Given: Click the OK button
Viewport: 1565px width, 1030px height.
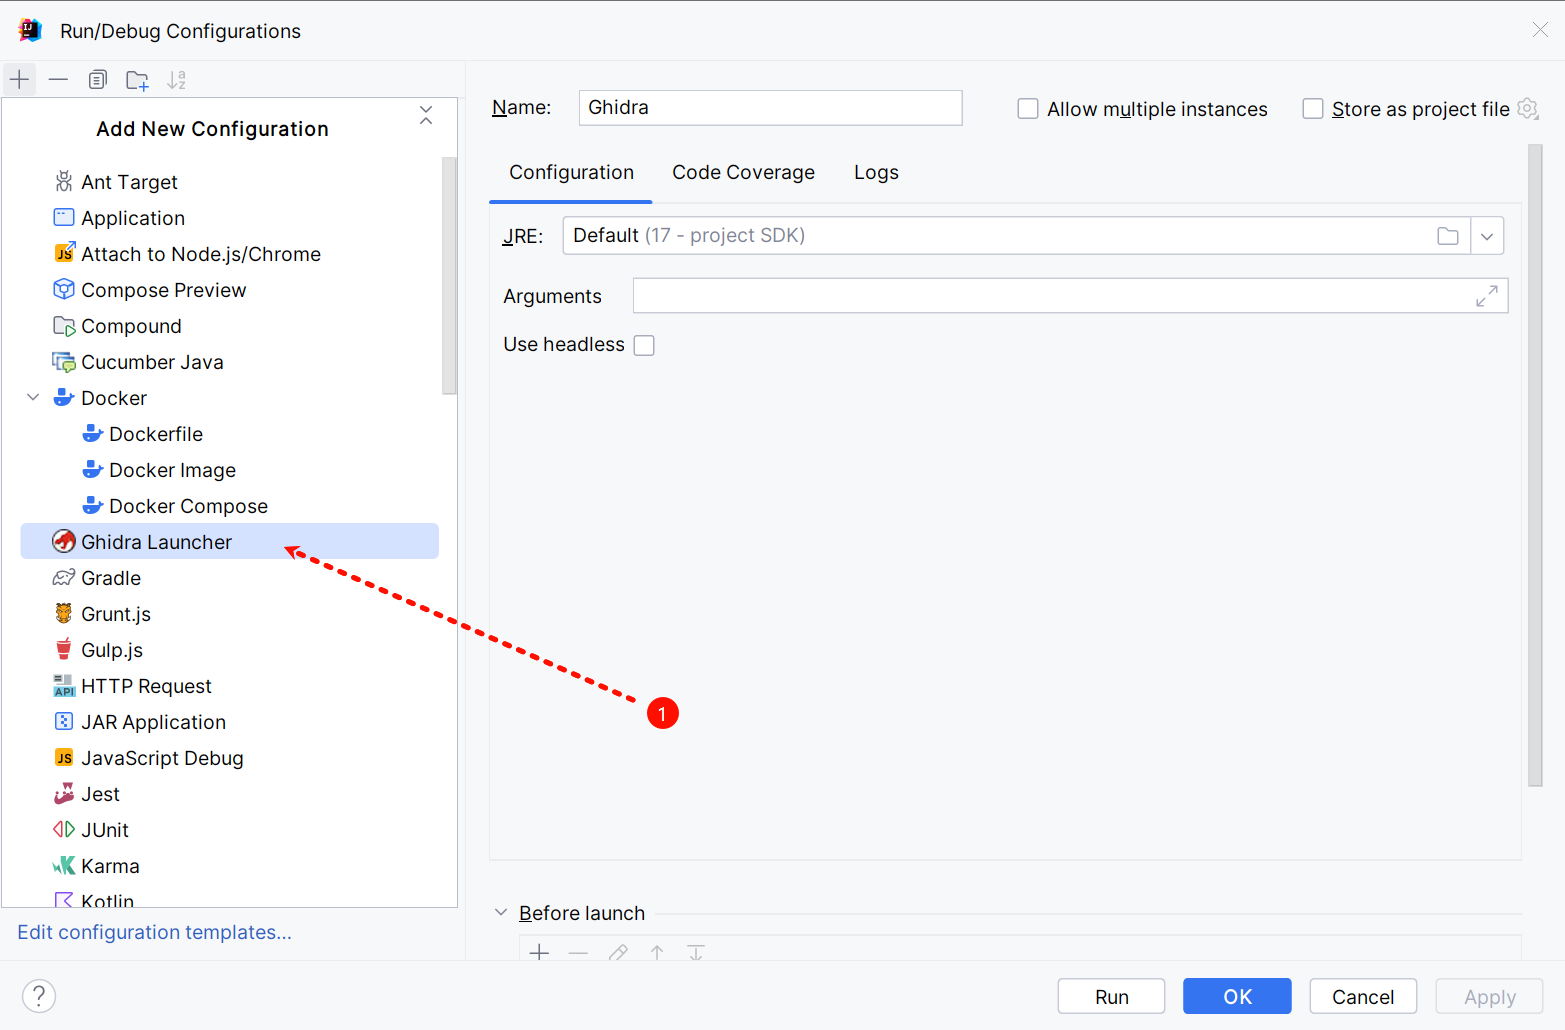Looking at the screenshot, I should tap(1237, 996).
